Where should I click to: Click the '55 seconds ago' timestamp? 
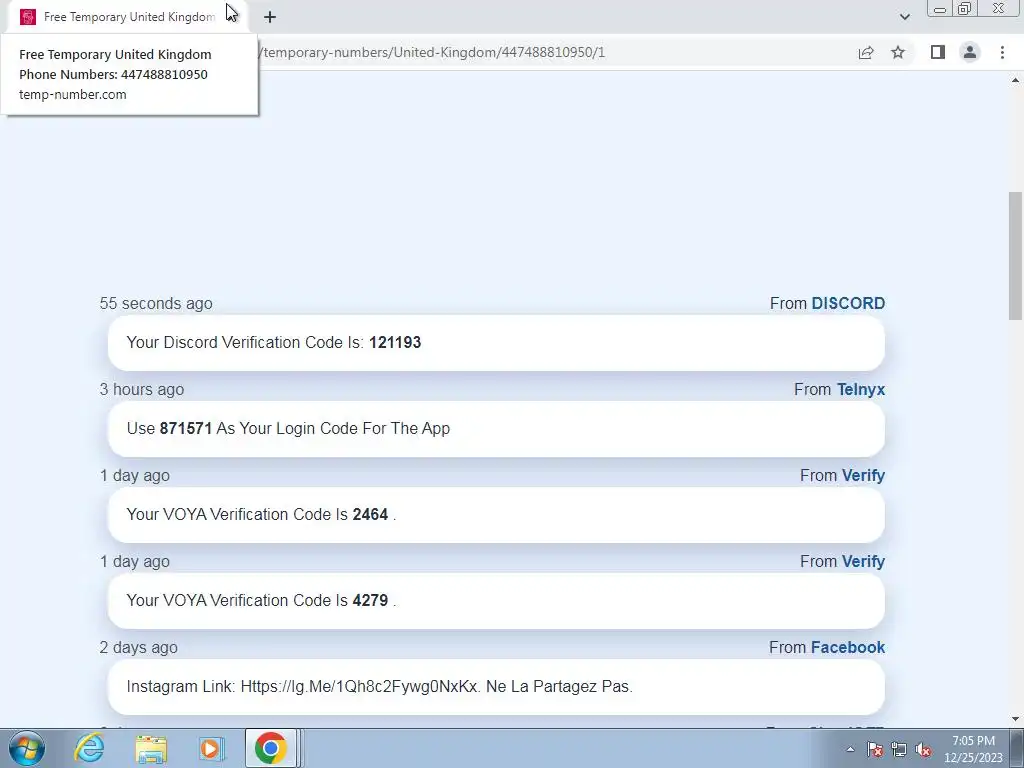point(156,304)
